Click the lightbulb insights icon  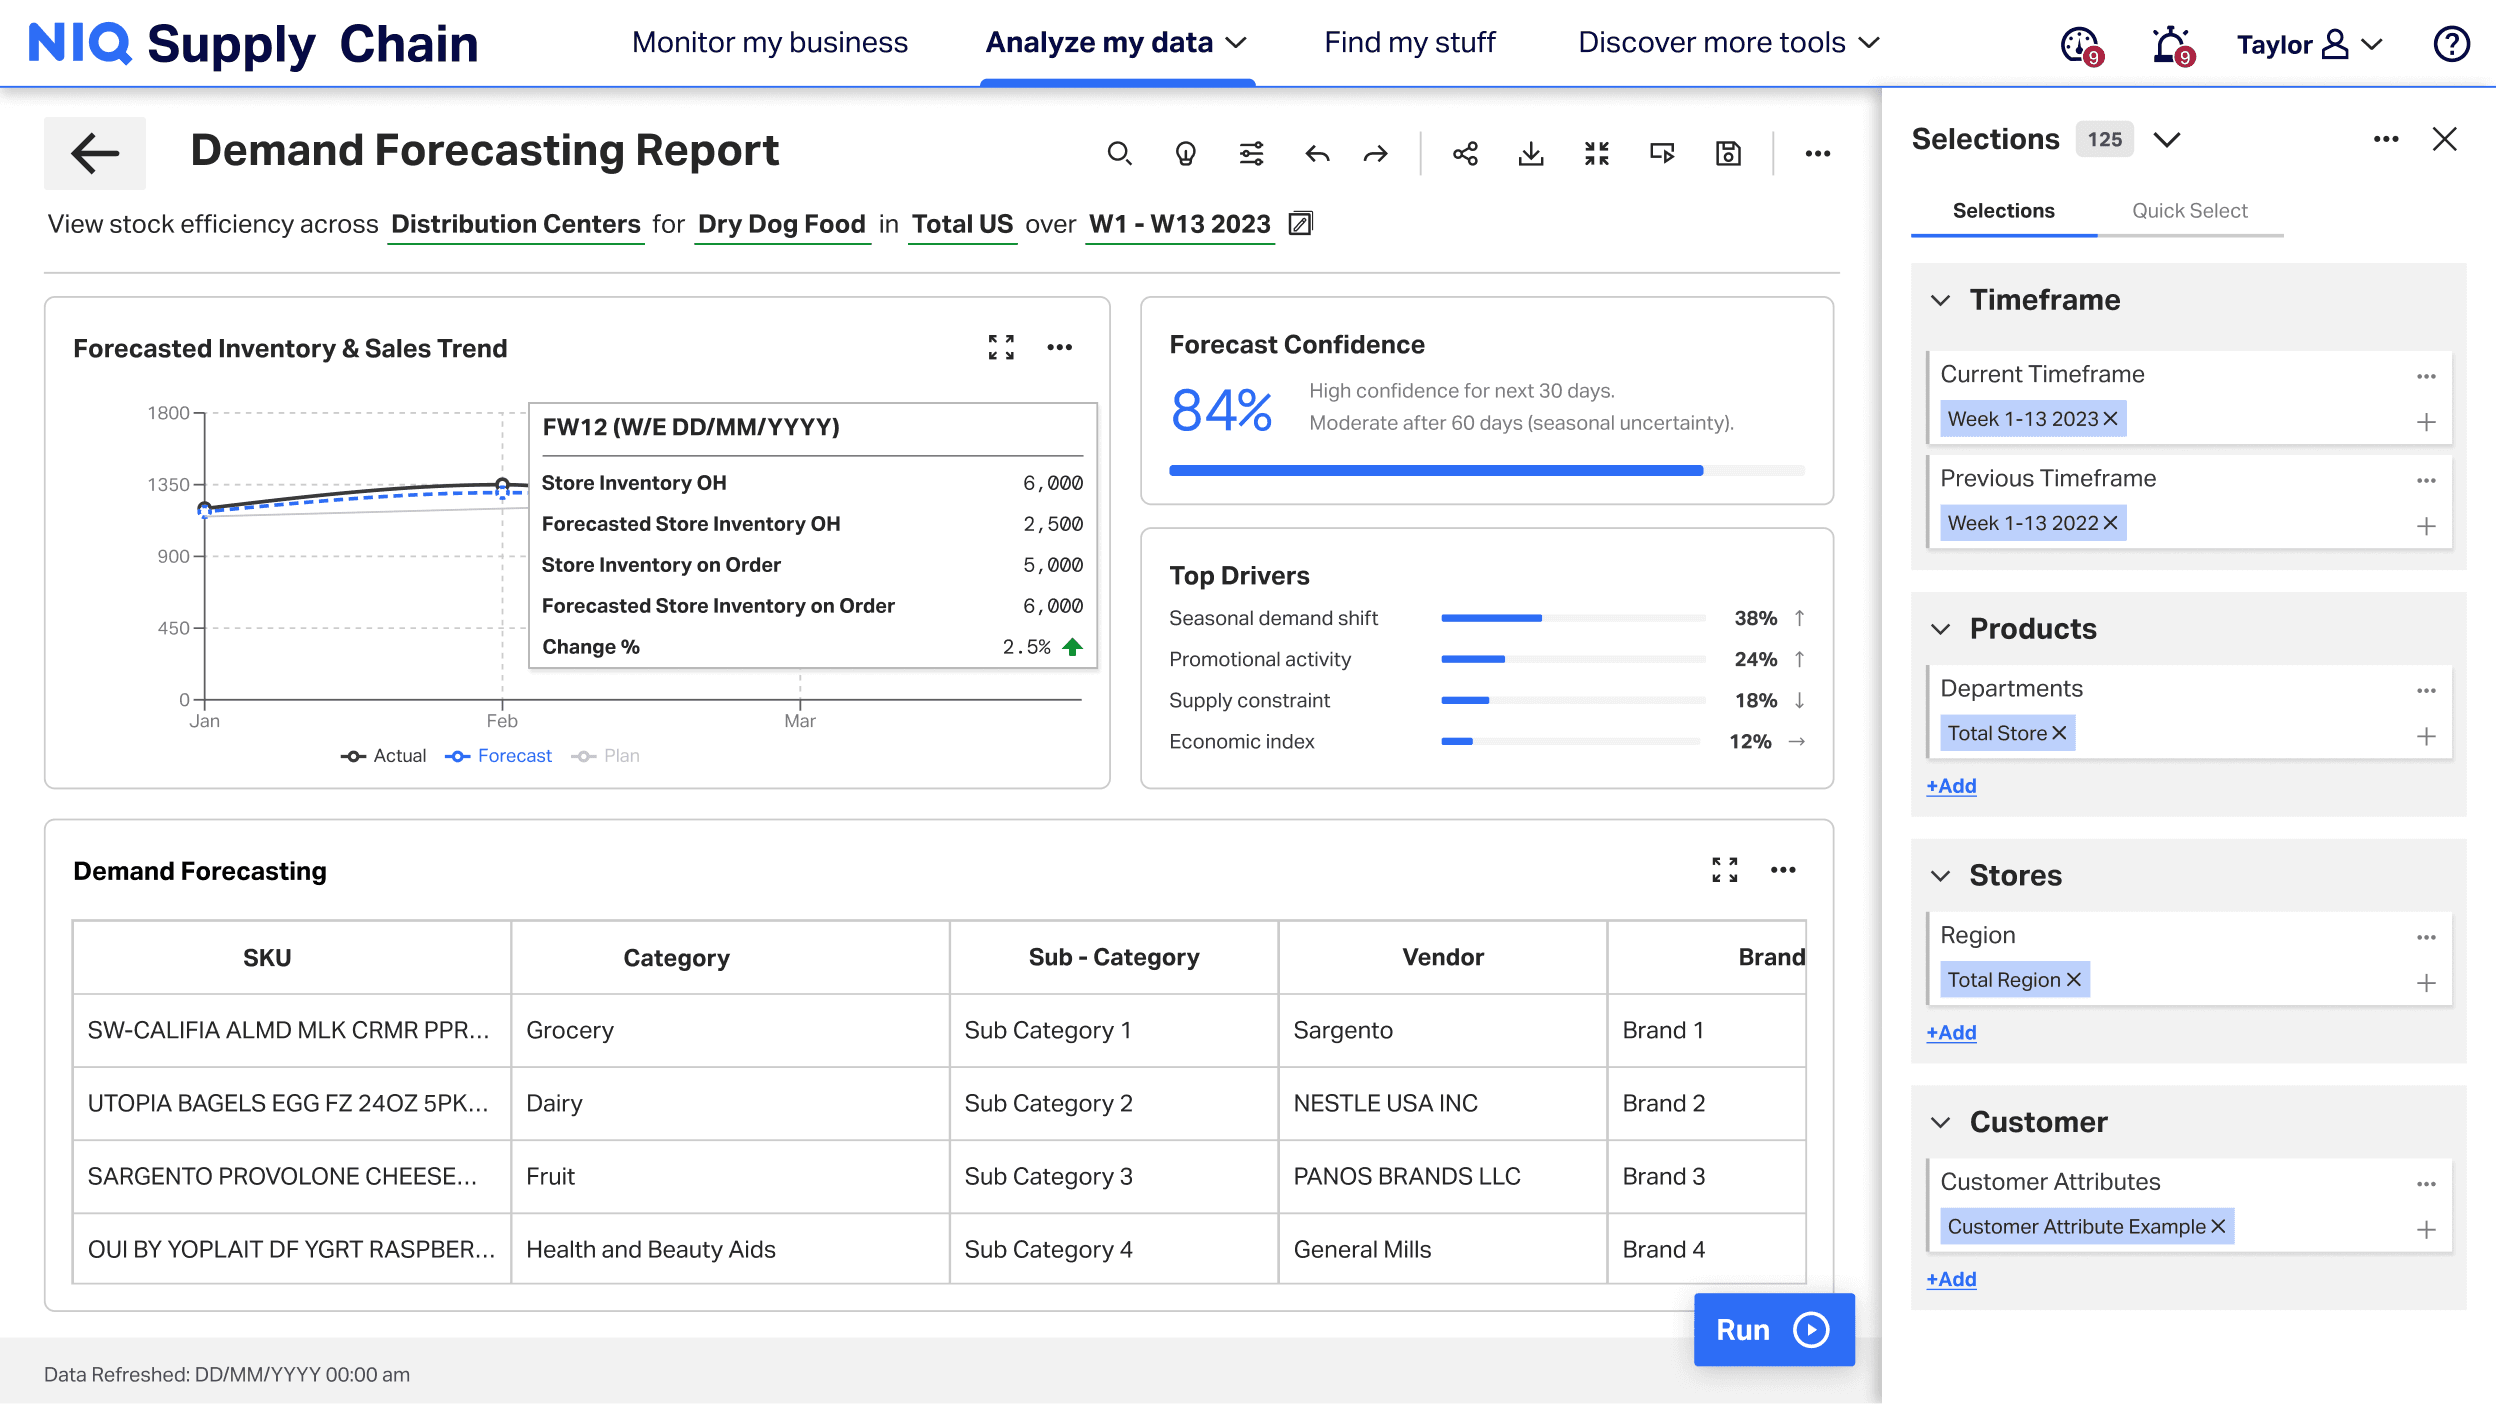(1185, 153)
